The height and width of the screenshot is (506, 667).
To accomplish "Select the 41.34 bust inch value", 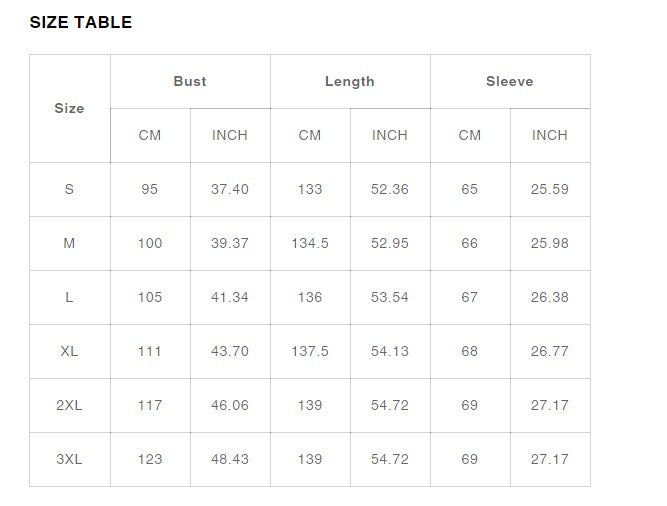I will (x=230, y=297).
